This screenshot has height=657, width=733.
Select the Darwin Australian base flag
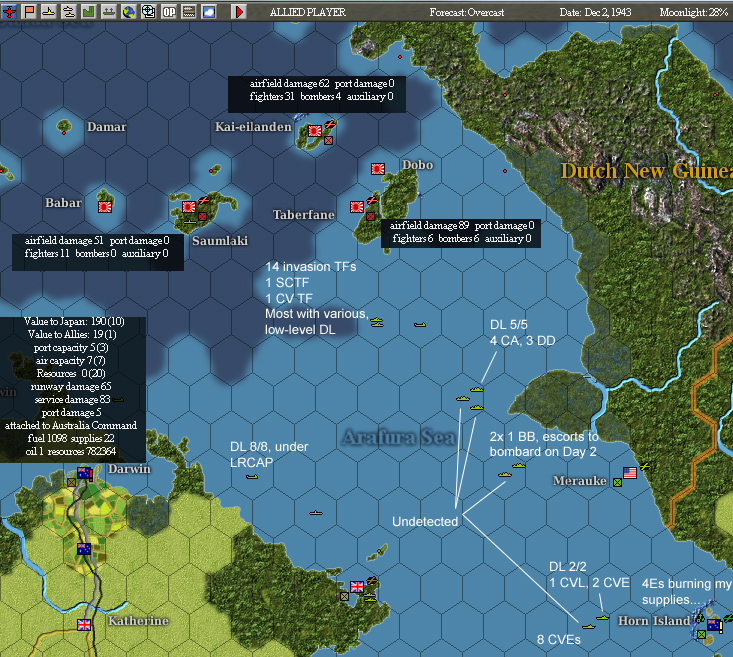click(85, 473)
